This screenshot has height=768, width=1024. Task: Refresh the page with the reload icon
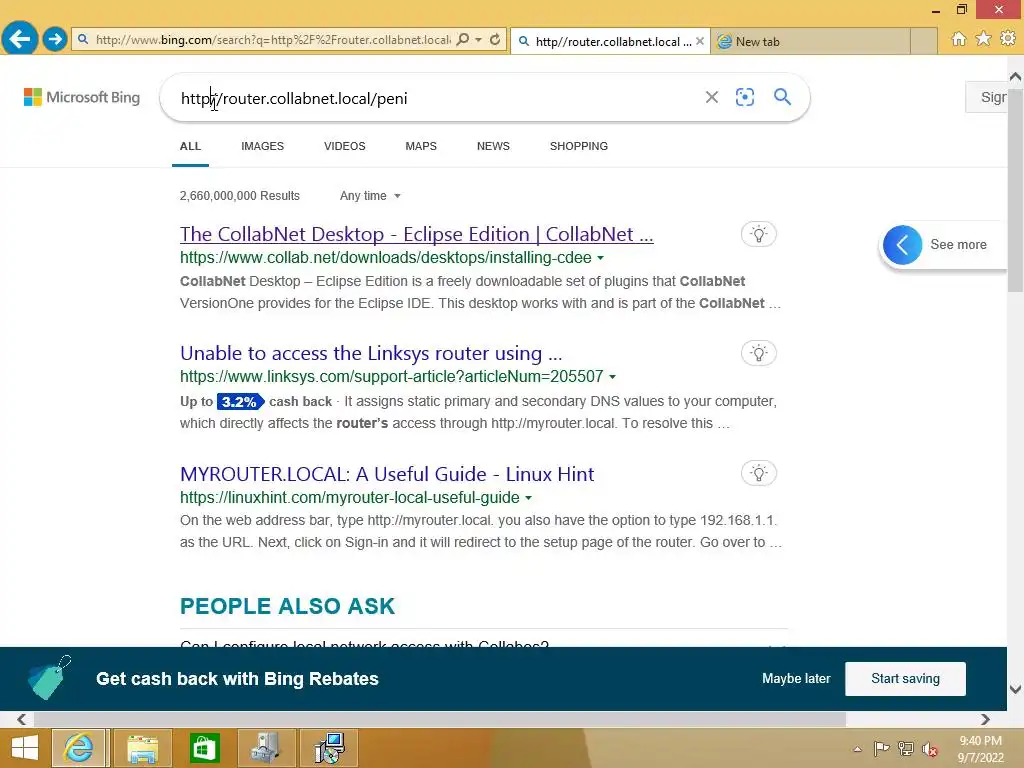495,39
